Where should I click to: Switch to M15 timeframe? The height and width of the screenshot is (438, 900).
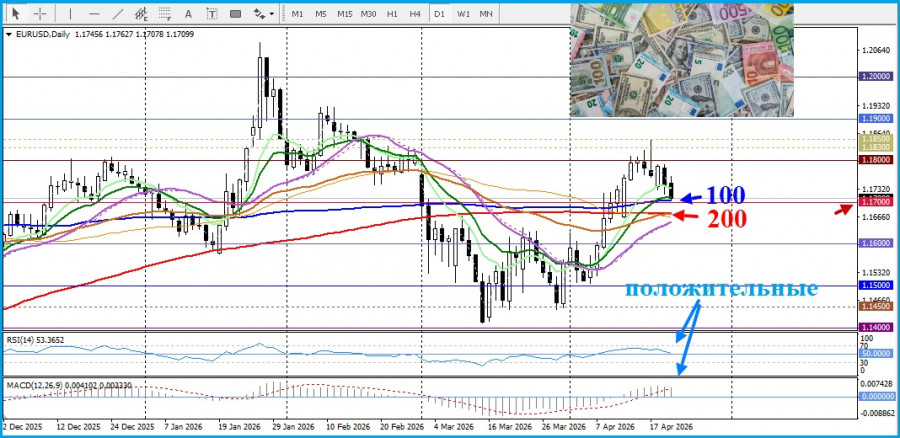pos(345,13)
